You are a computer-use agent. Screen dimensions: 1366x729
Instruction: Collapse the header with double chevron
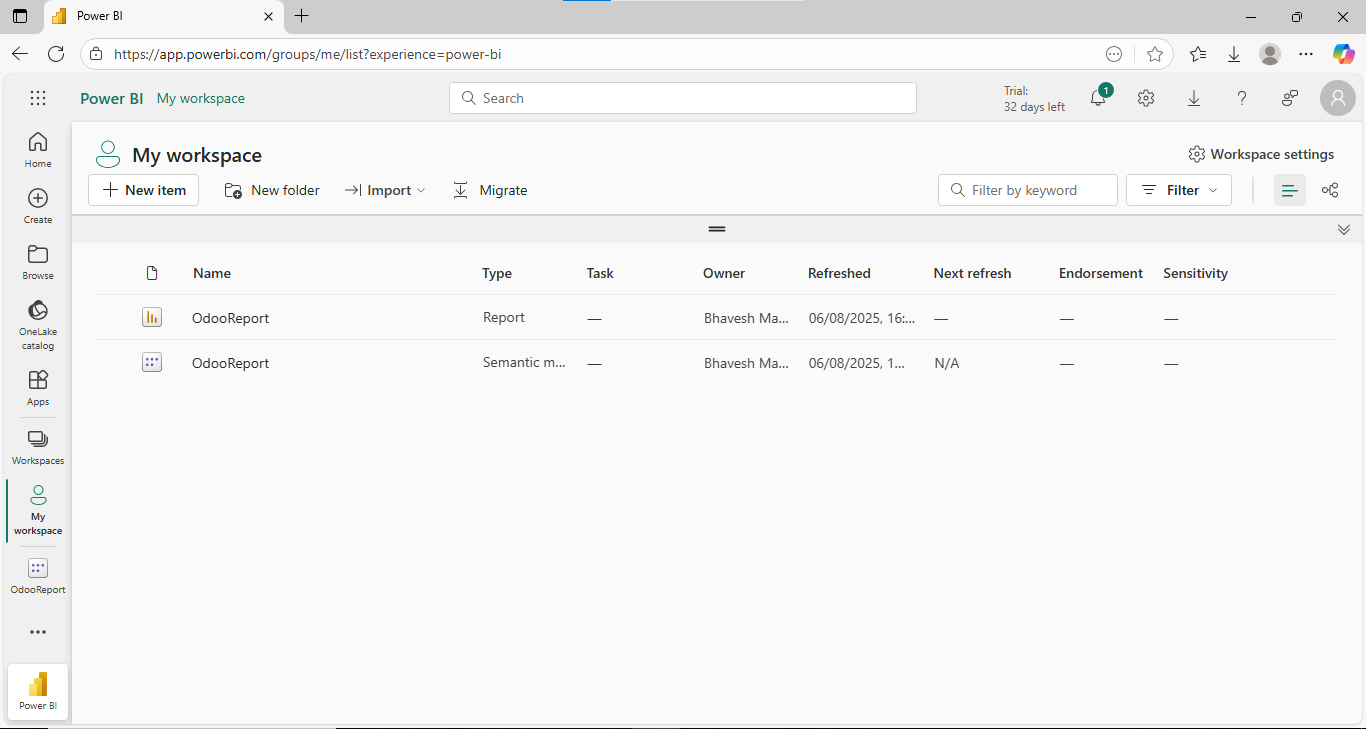[1344, 229]
